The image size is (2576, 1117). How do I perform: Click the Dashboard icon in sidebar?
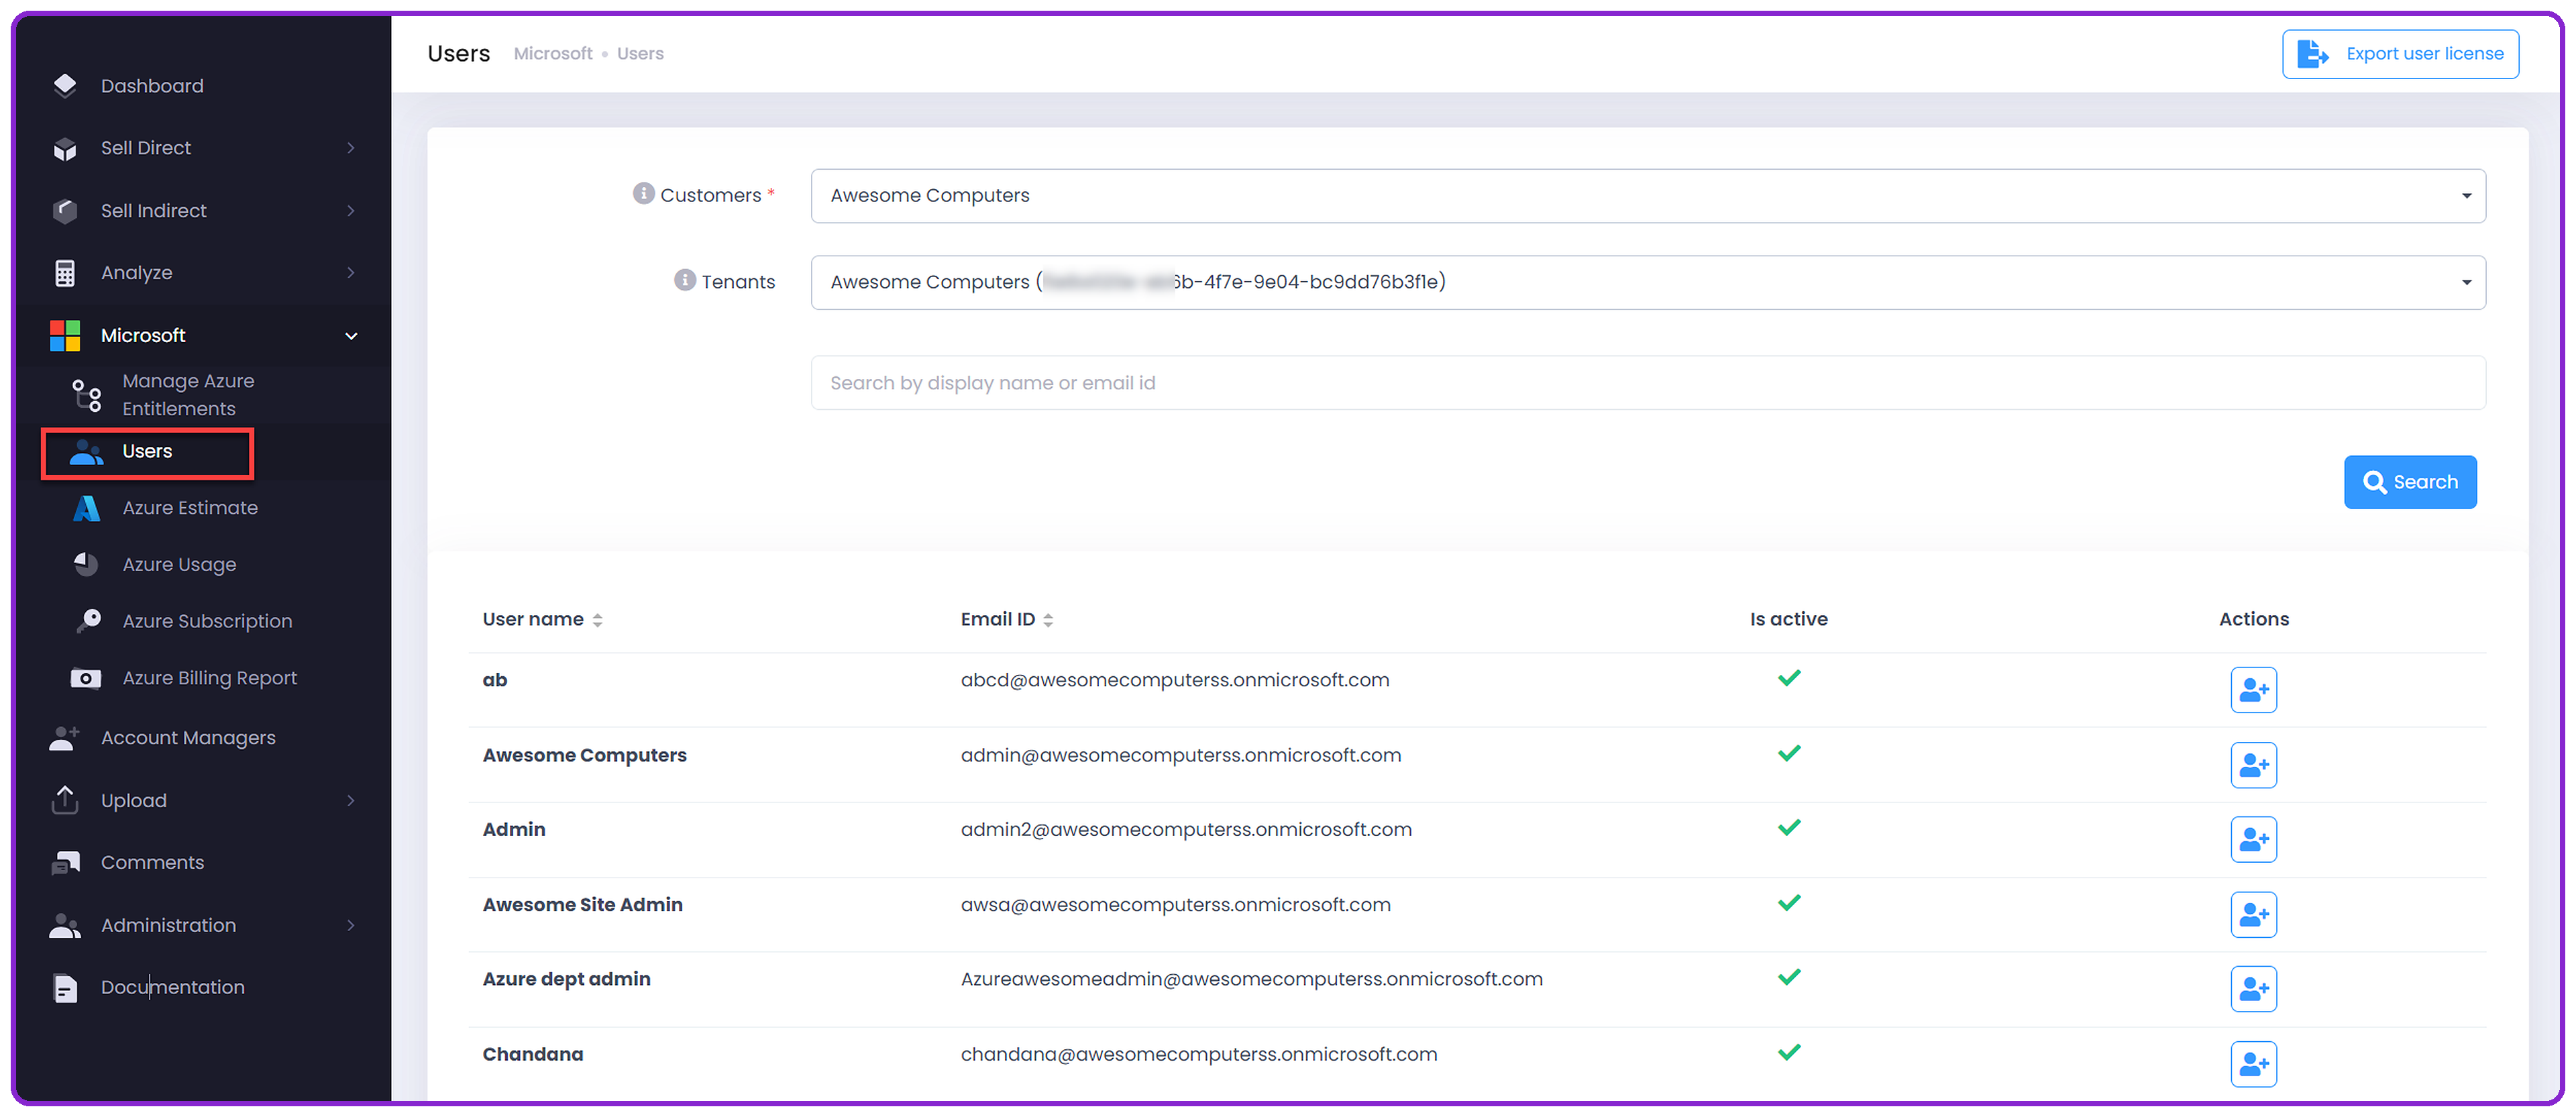coord(65,86)
